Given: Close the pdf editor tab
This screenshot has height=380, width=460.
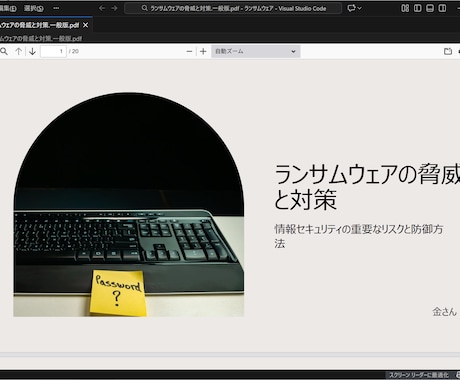Looking at the screenshot, I should [x=86, y=25].
